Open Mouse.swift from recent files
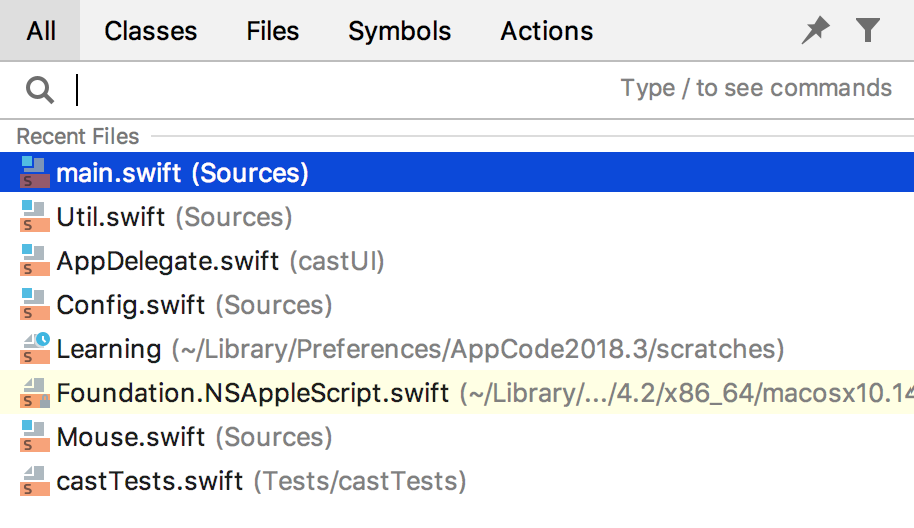The image size is (914, 528). (x=457, y=437)
